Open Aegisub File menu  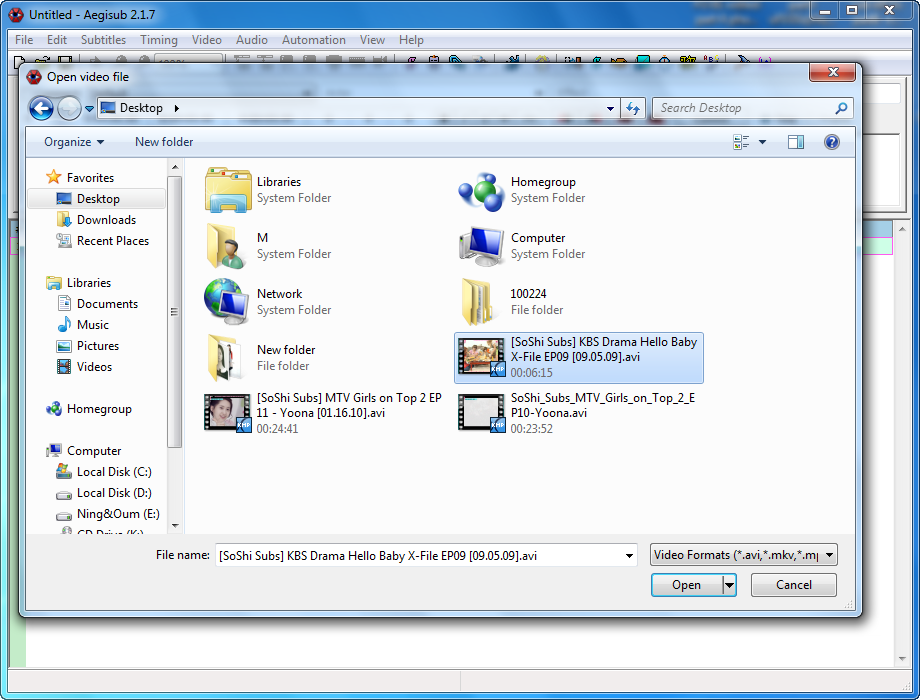24,40
